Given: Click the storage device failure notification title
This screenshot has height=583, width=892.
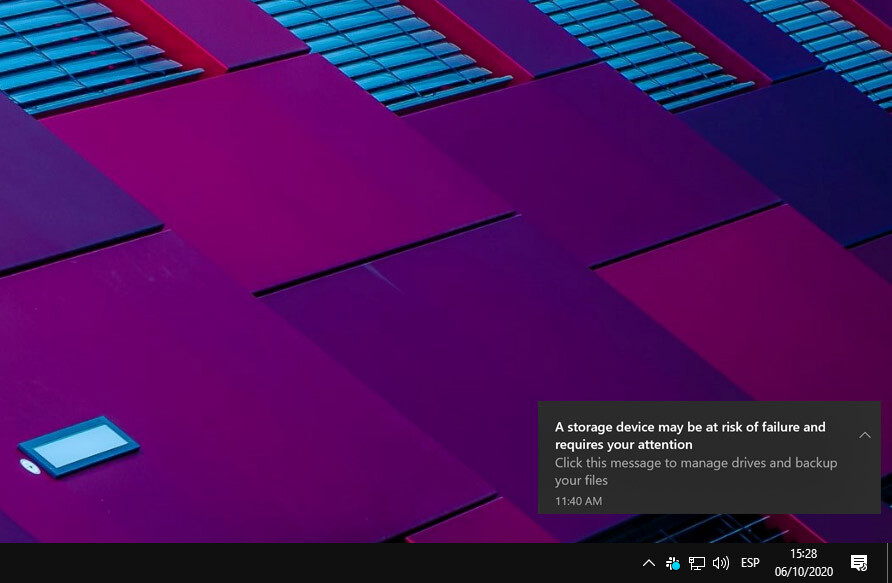Looking at the screenshot, I should [690, 427].
